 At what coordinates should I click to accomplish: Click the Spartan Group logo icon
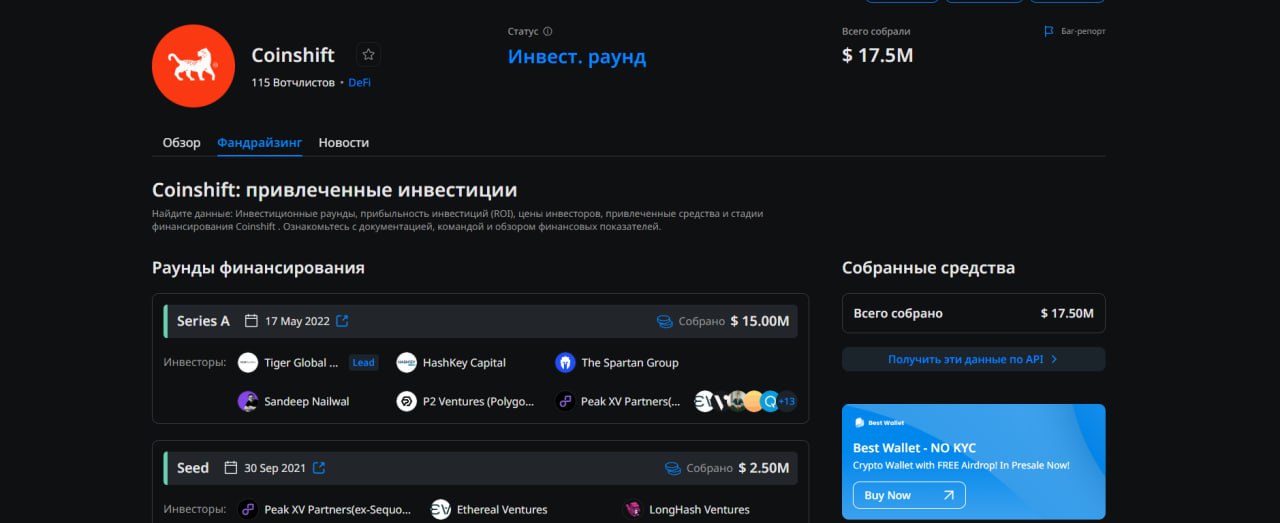(x=565, y=362)
